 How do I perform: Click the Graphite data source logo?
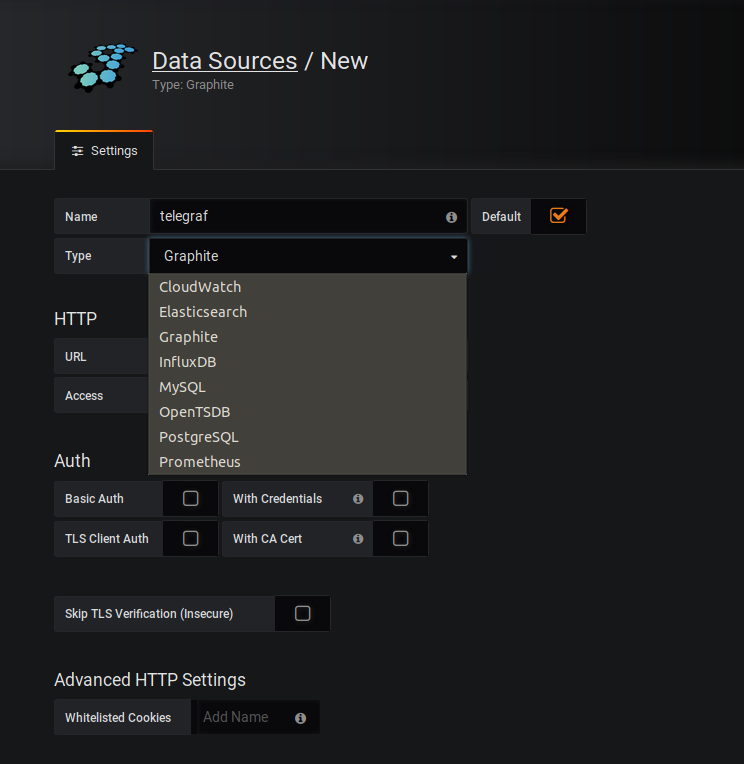(x=102, y=67)
